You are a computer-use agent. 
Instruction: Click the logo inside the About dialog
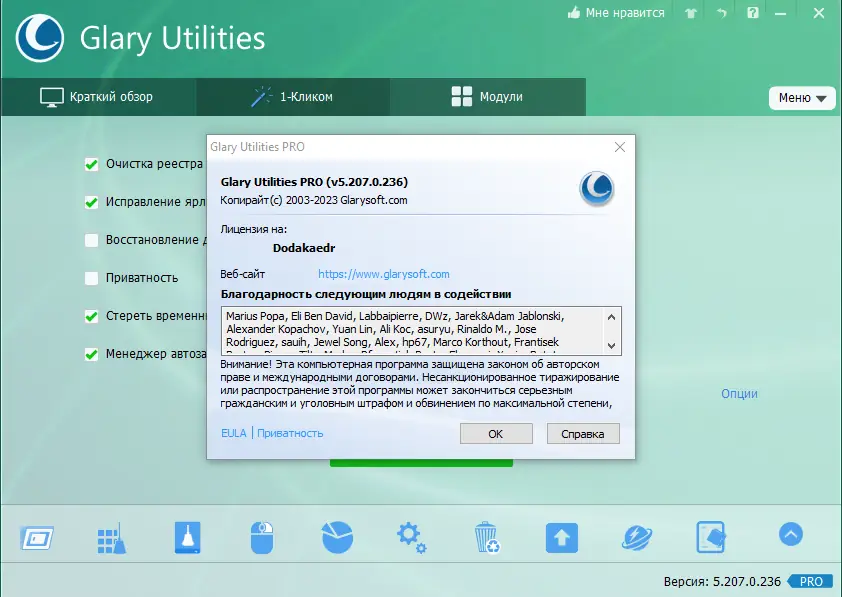[597, 188]
